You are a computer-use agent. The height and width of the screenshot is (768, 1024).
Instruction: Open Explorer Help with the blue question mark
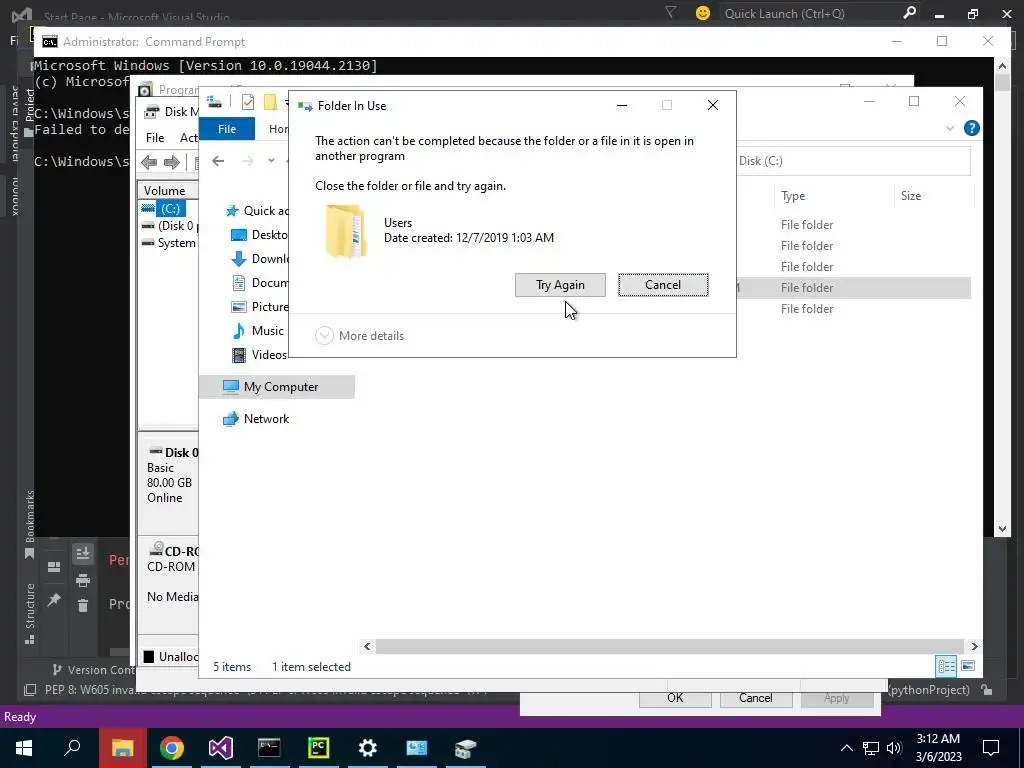click(971, 128)
